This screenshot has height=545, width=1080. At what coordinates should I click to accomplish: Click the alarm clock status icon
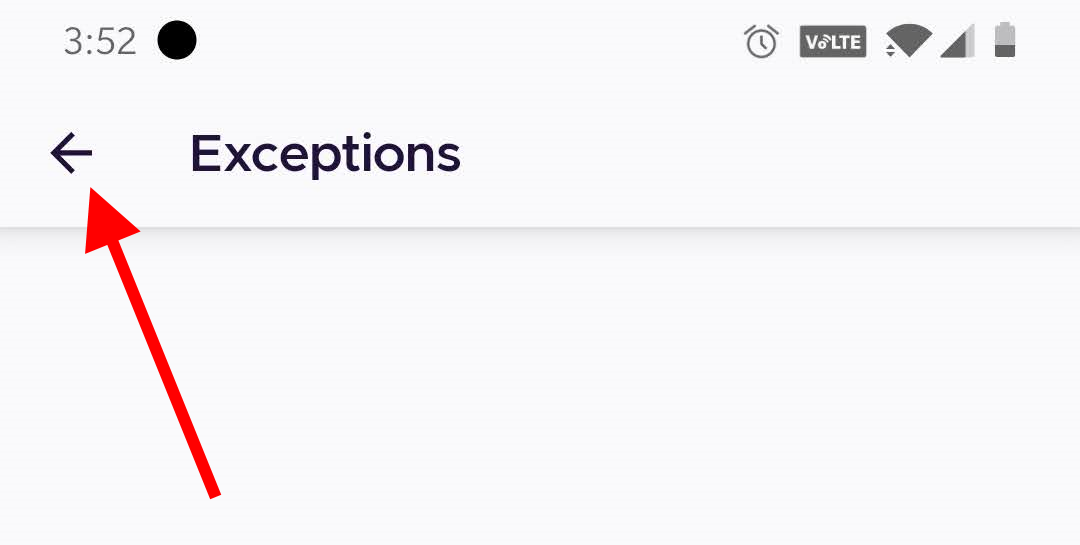(761, 42)
